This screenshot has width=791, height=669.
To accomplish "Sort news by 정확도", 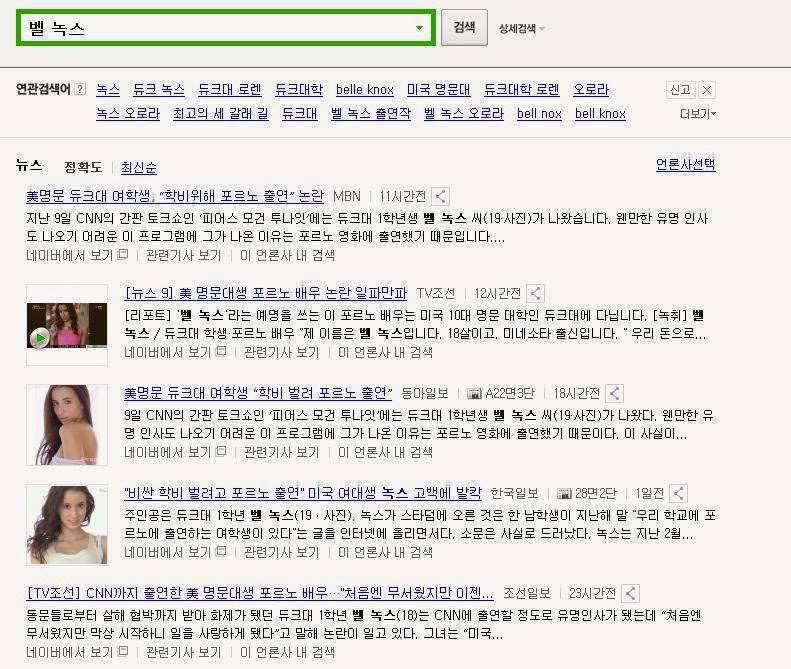I will coord(83,167).
